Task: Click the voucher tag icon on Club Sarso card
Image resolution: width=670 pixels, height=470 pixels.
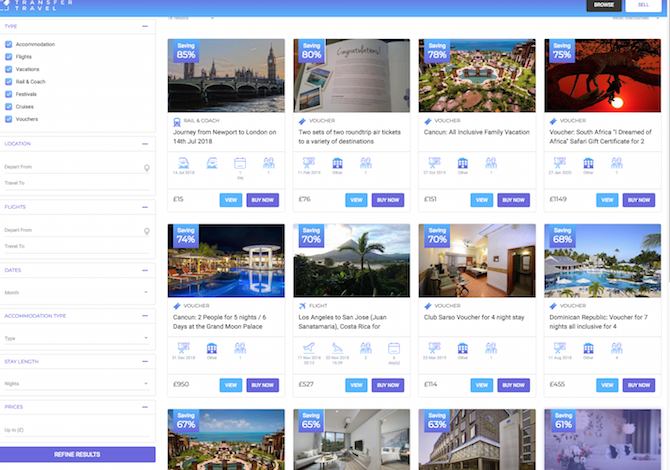Action: [x=428, y=306]
